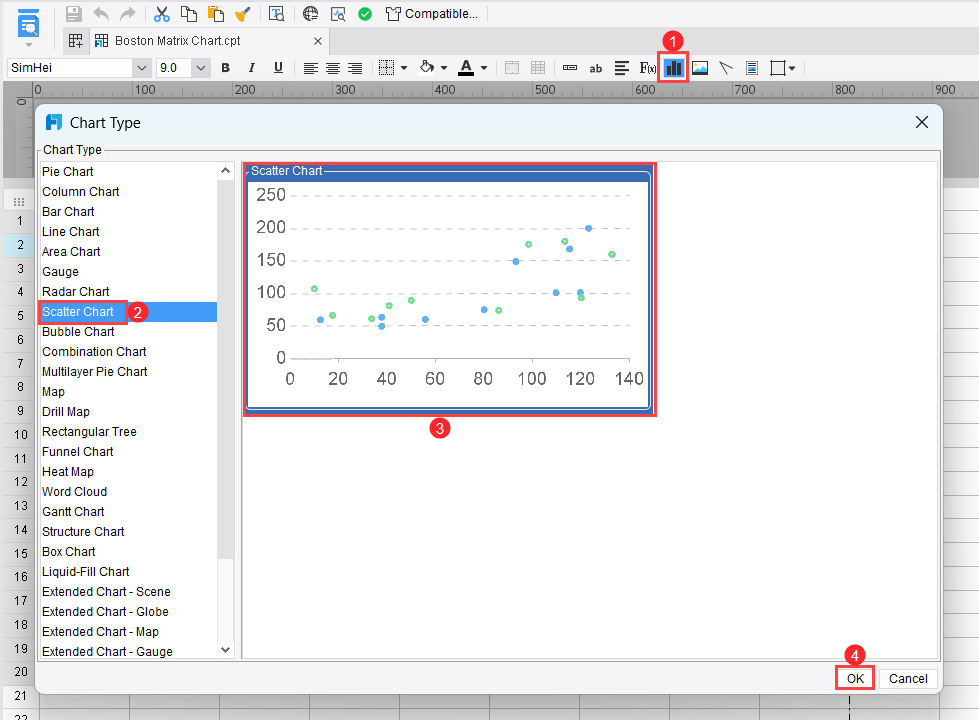The width and height of the screenshot is (979, 720).
Task: Click OK in the Chart Type dialog
Action: pos(855,678)
